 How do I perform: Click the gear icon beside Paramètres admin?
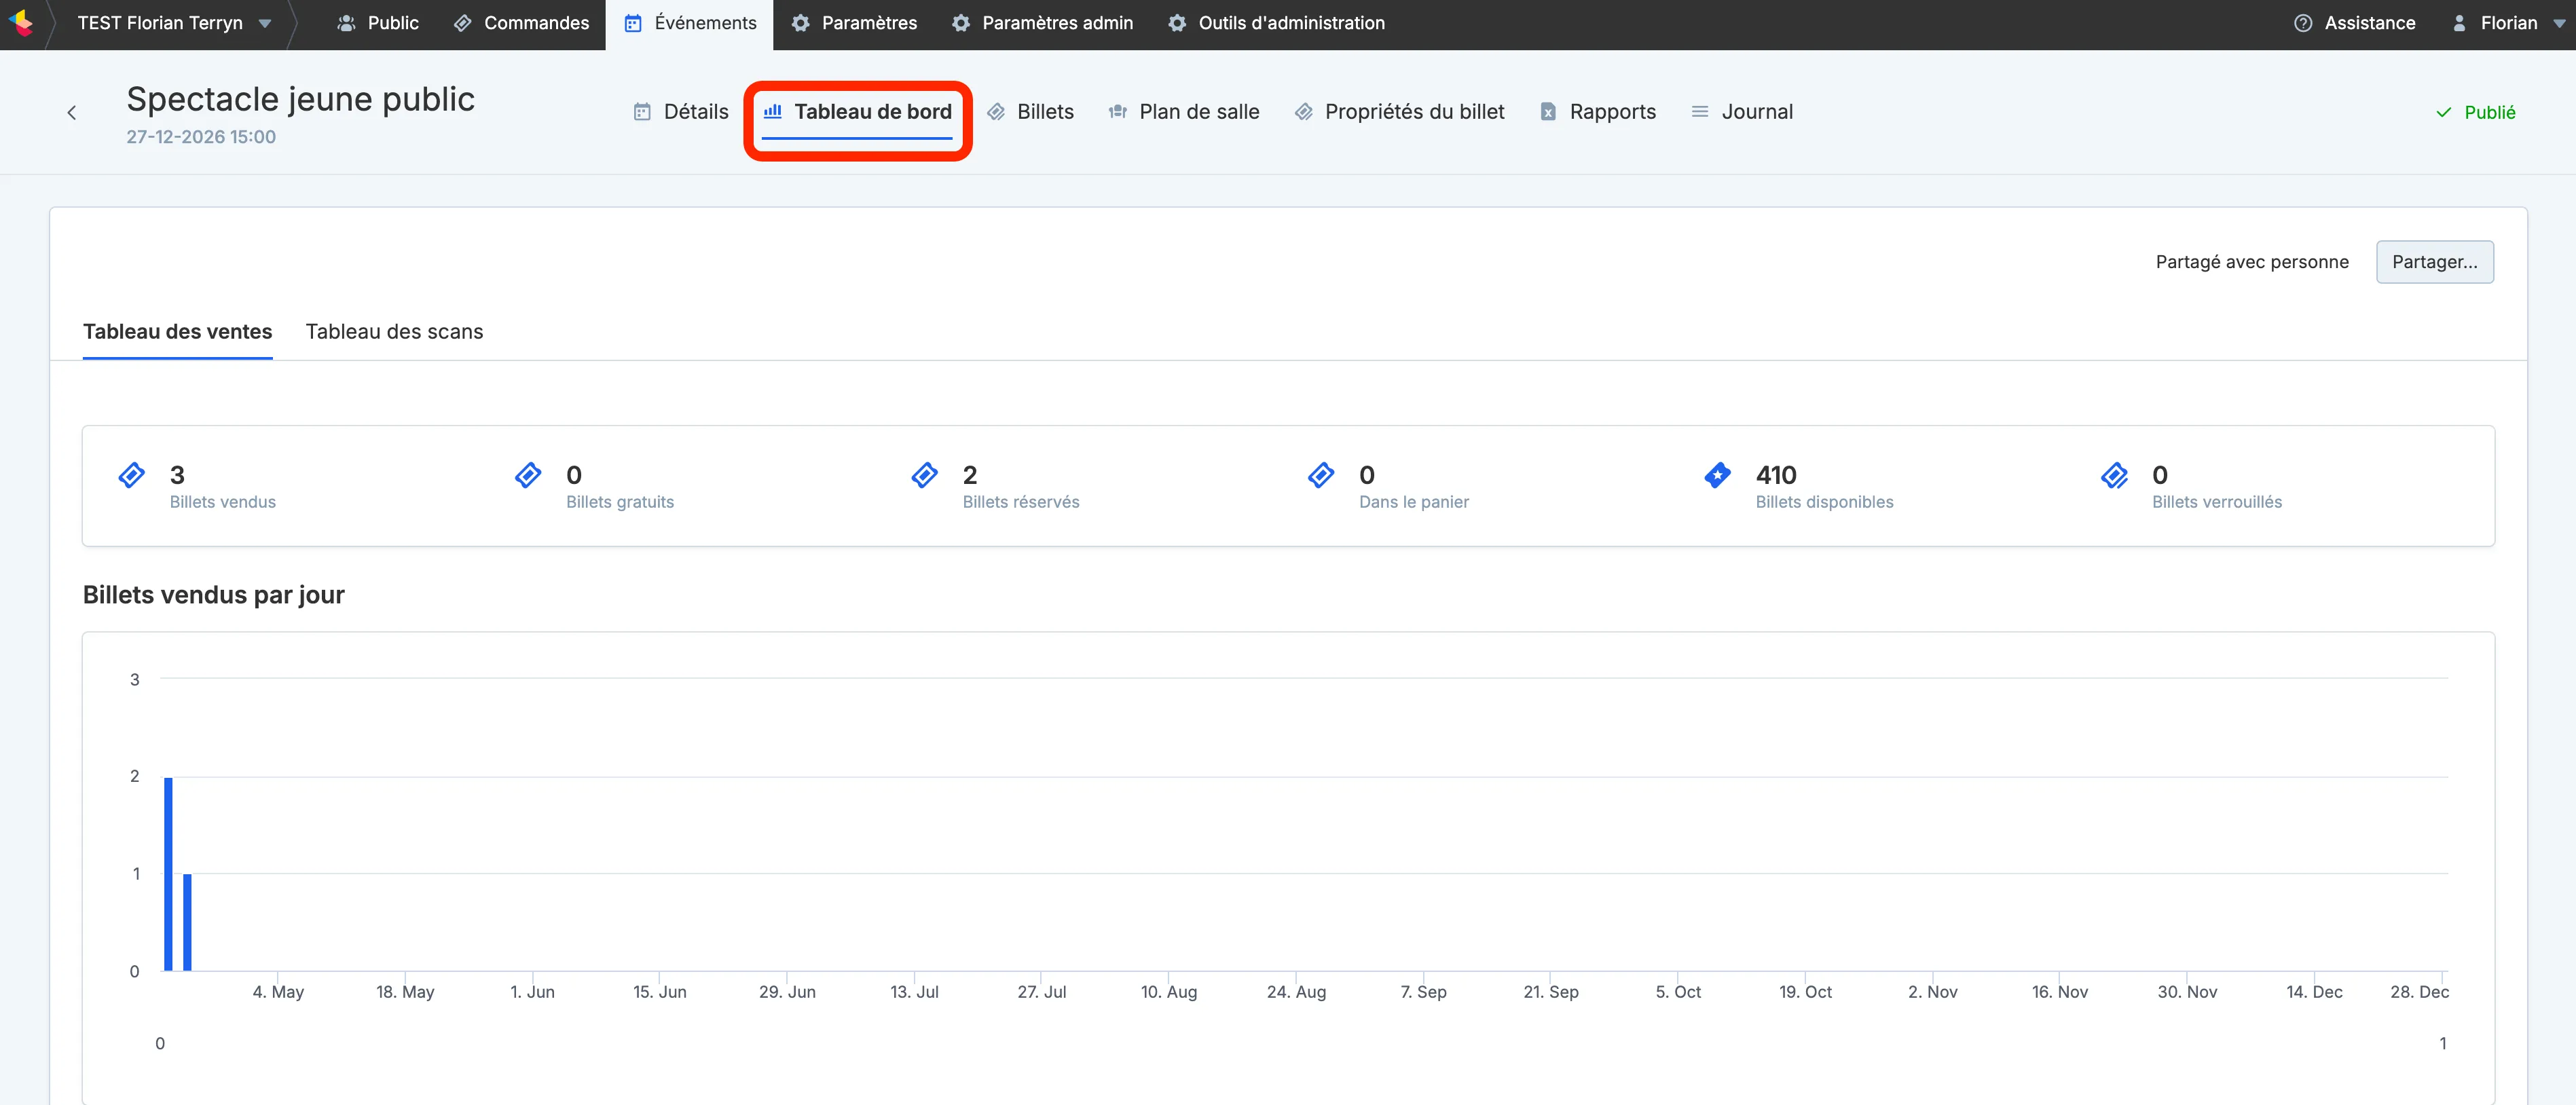coord(961,23)
